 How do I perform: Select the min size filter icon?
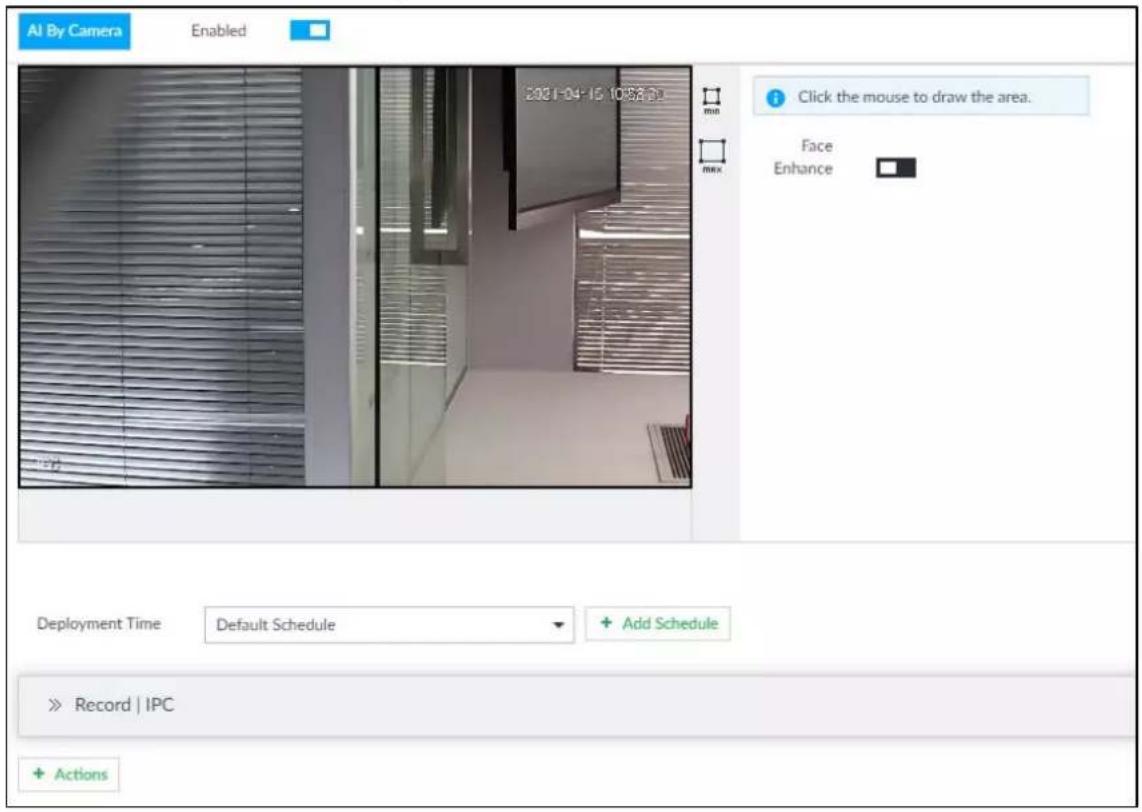coord(712,101)
